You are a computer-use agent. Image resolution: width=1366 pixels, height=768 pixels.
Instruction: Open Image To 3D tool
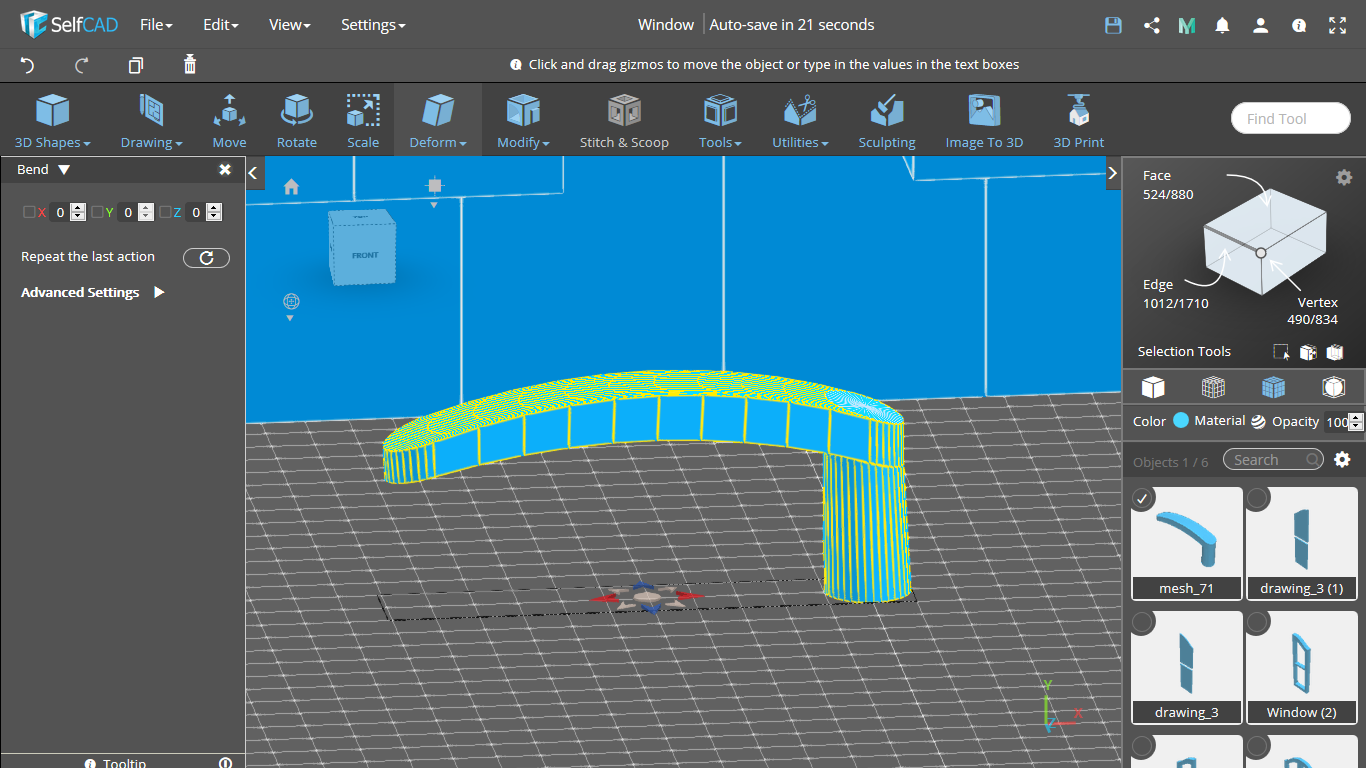pos(984,120)
